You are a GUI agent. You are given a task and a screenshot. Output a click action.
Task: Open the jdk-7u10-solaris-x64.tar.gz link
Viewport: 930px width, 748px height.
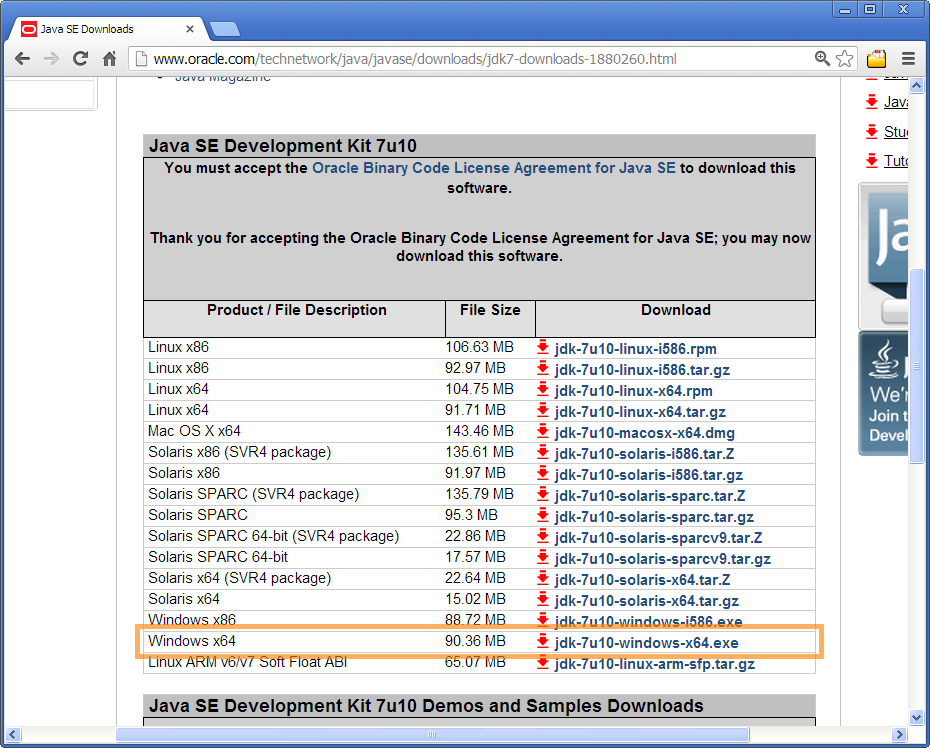(647, 601)
